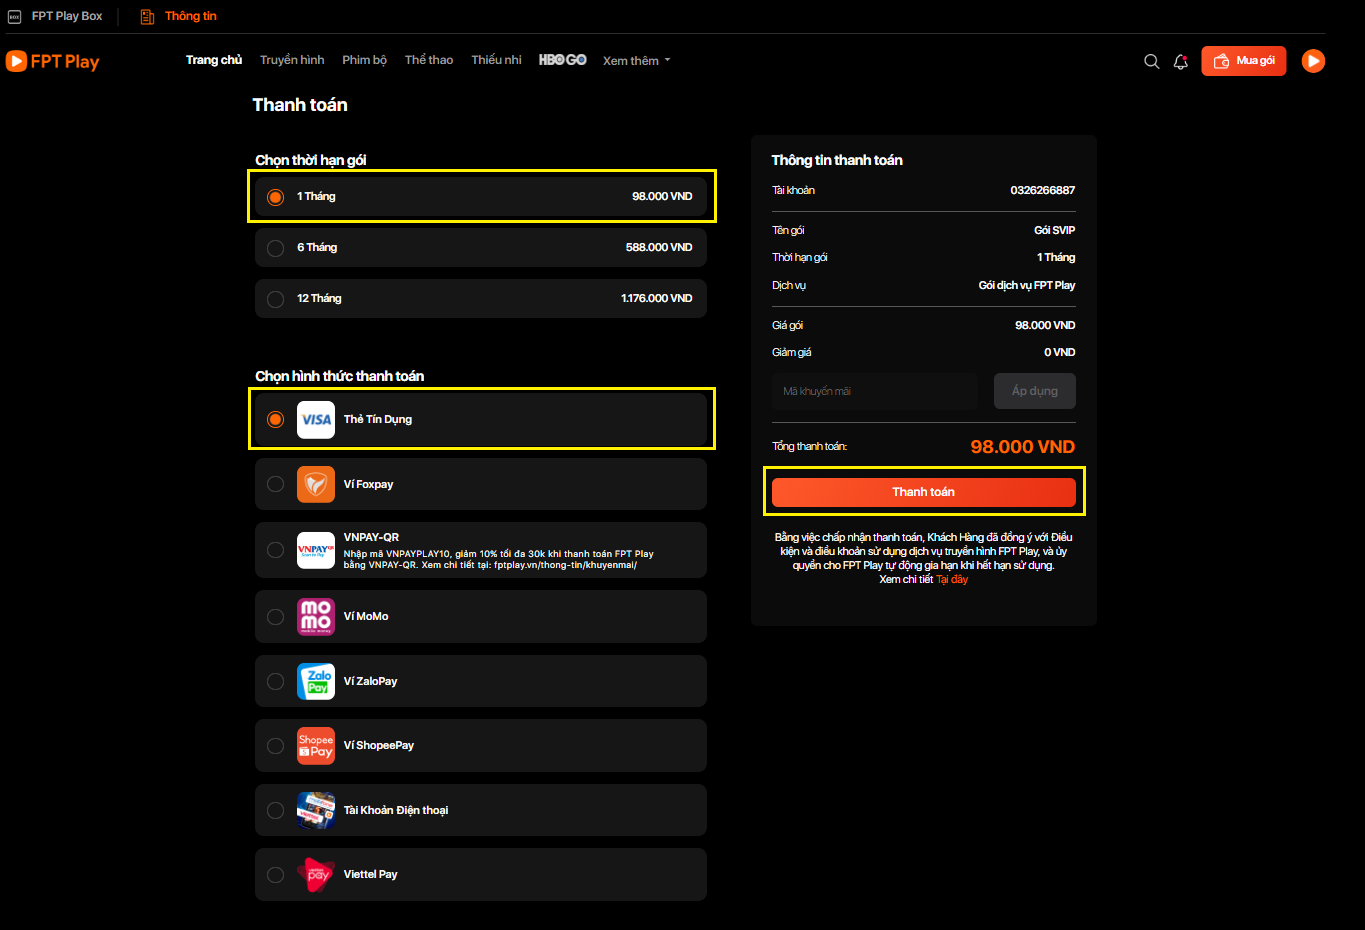Image resolution: width=1365 pixels, height=930 pixels.
Task: Click the FPT Play Box icon
Action: coord(14,17)
